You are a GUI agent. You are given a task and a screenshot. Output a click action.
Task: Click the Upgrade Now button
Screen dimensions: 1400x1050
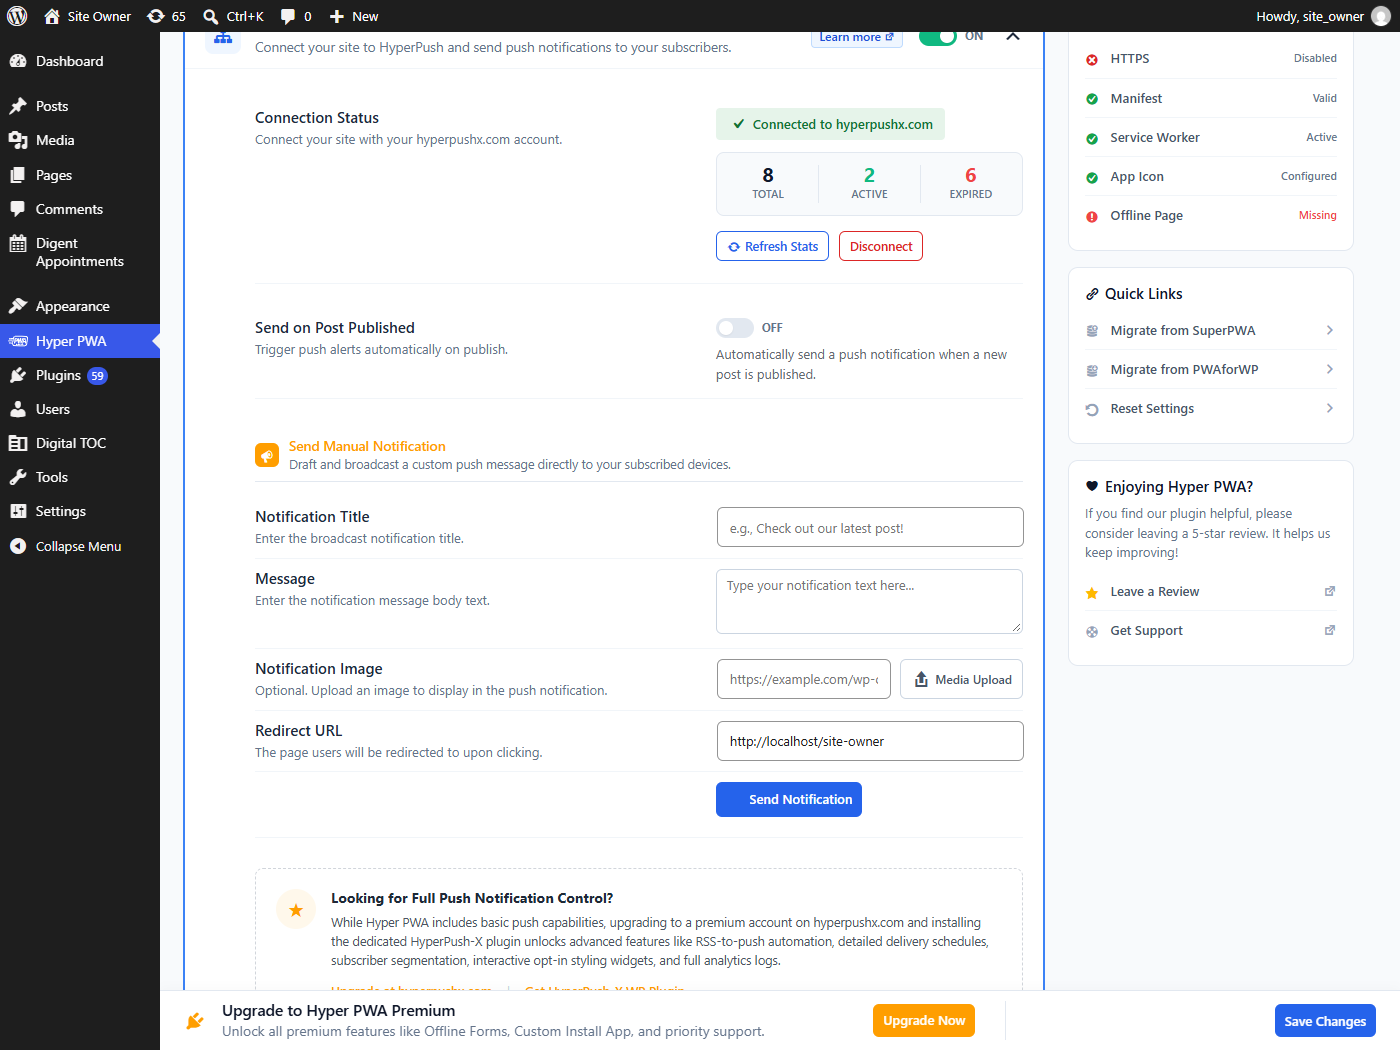tap(924, 1020)
